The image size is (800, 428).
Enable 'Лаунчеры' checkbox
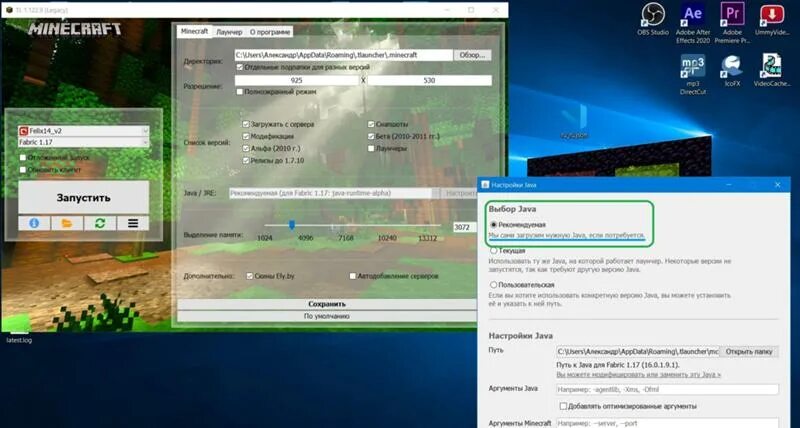[371, 148]
